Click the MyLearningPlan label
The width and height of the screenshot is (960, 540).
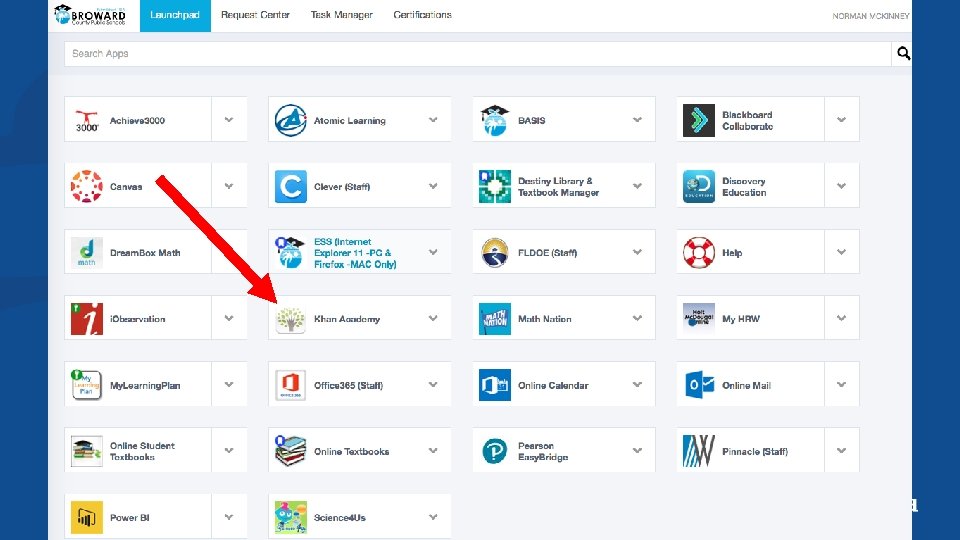[145, 385]
